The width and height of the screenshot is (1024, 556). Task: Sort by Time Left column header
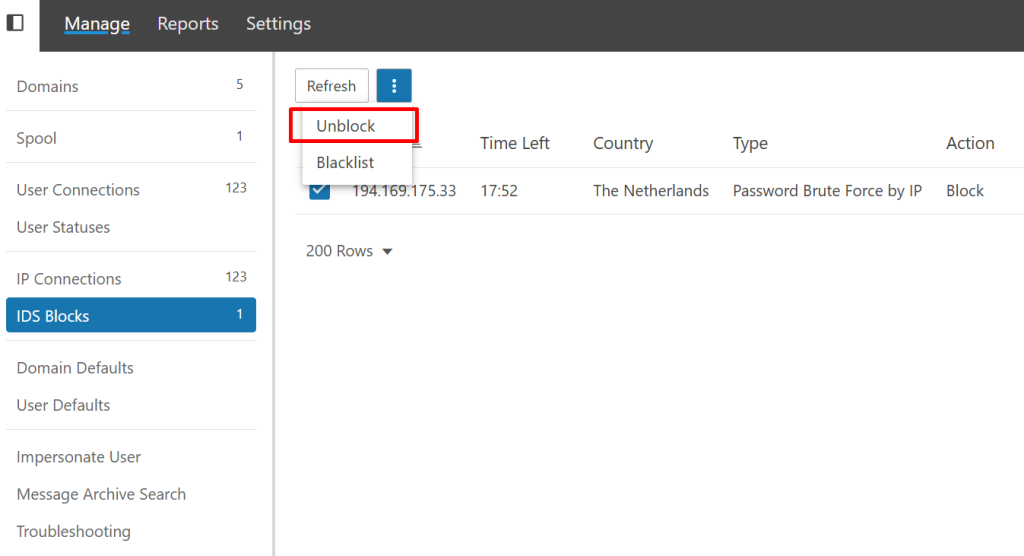514,143
